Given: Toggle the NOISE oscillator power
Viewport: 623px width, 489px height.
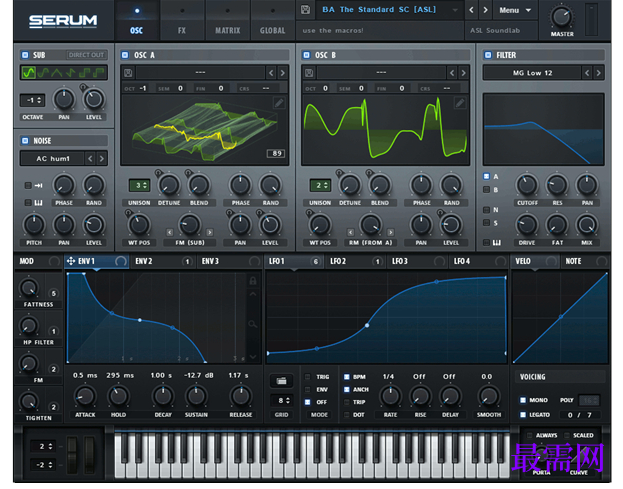Looking at the screenshot, I should [x=25, y=141].
